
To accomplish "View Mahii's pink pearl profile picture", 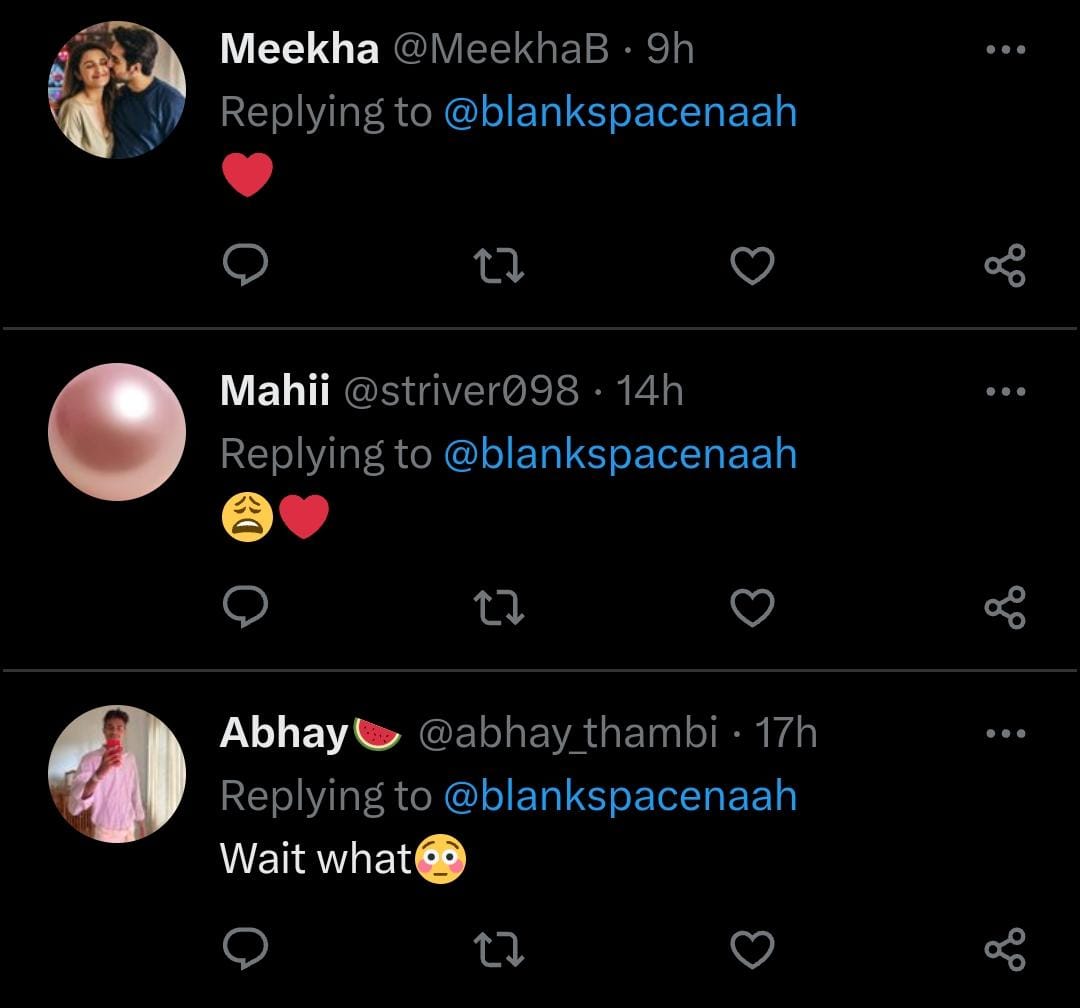I will point(117,432).
